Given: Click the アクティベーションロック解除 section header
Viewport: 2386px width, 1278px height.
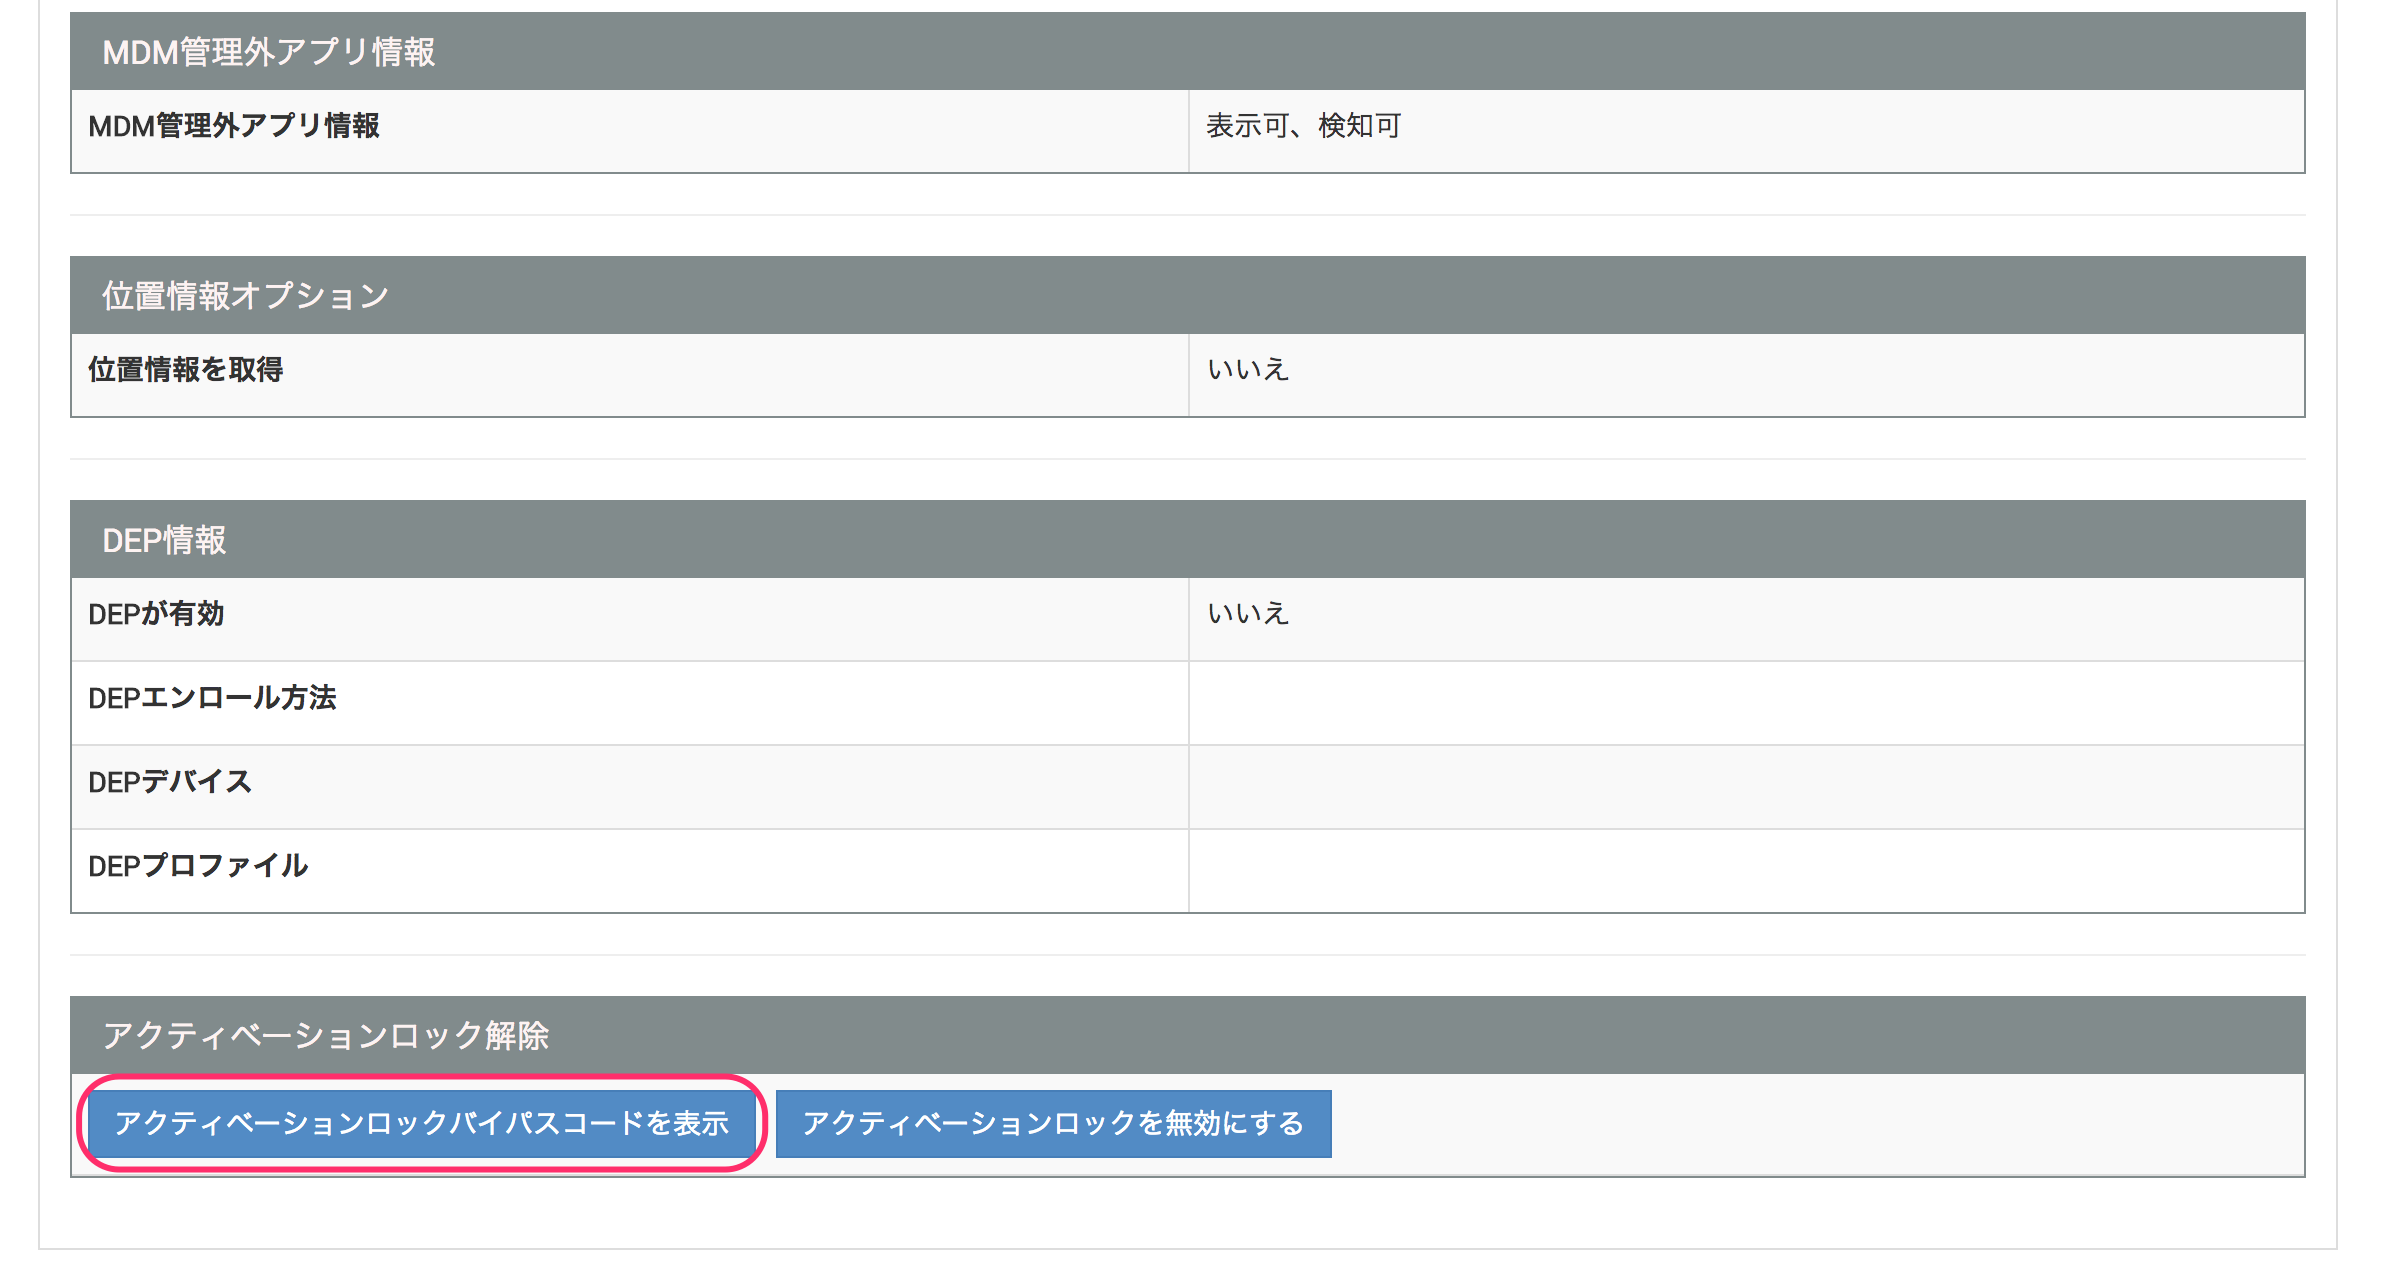Looking at the screenshot, I should [326, 1036].
